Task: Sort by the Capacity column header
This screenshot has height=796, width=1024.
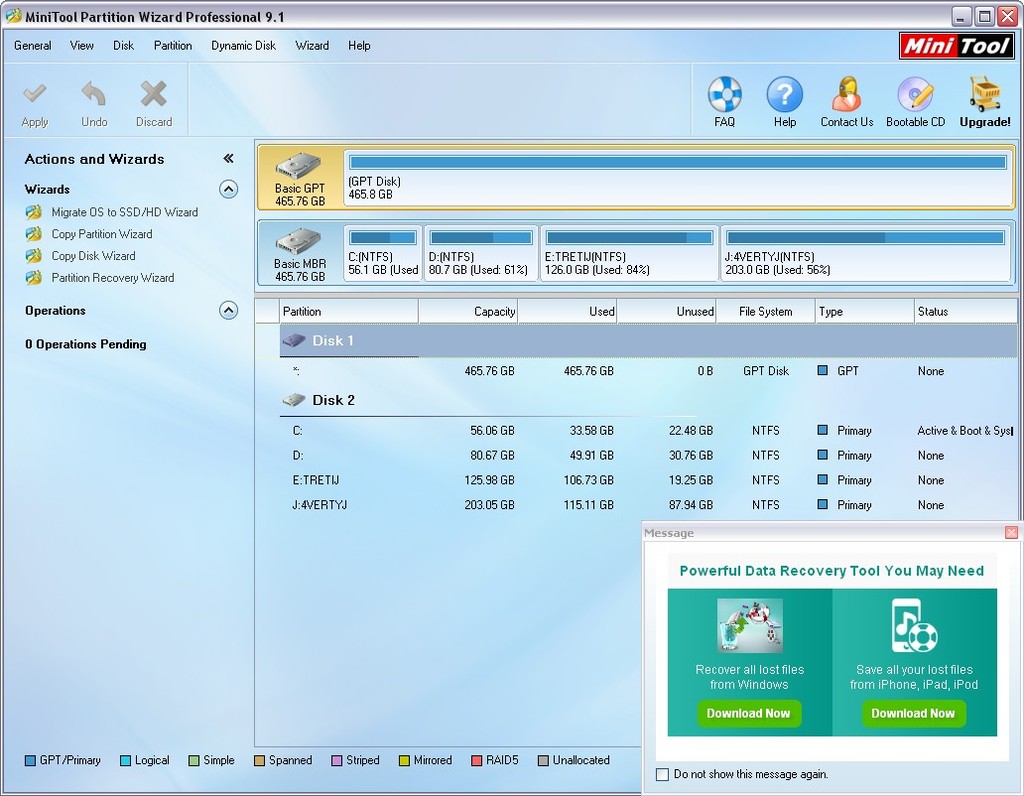Action: [468, 311]
